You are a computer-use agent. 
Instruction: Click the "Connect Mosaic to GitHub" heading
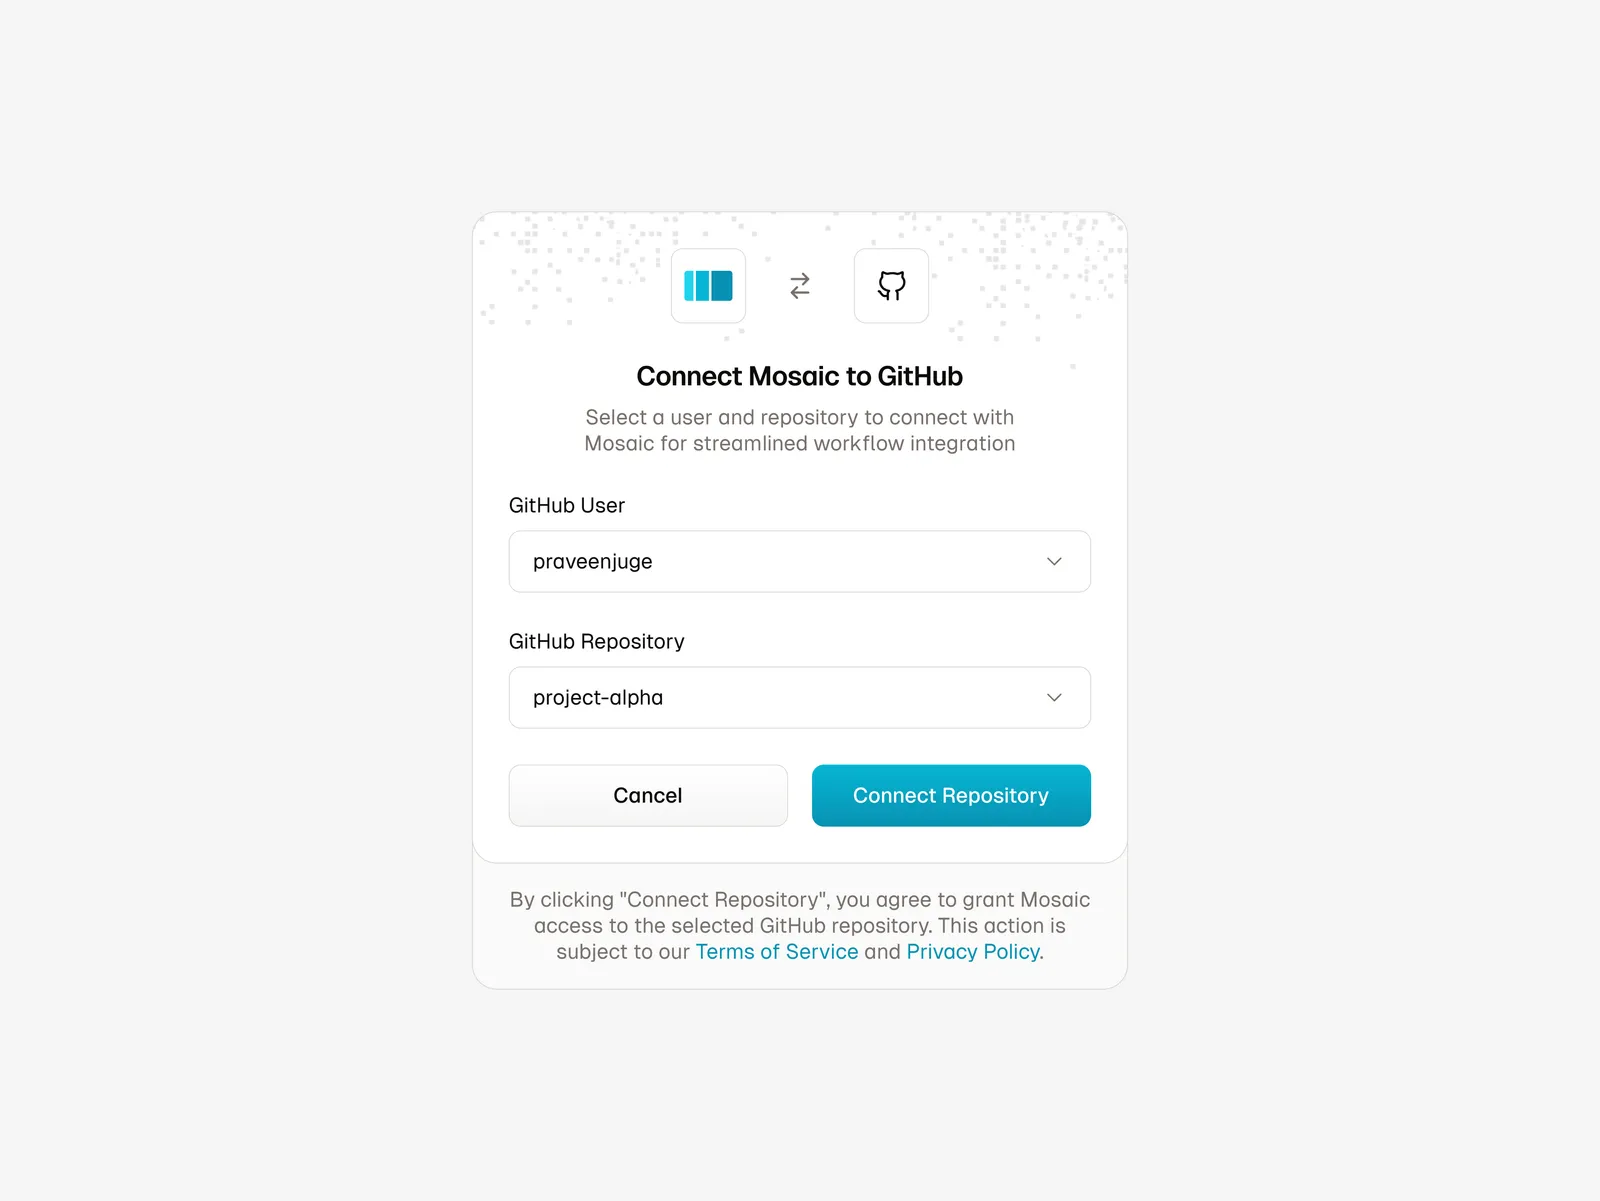[800, 377]
